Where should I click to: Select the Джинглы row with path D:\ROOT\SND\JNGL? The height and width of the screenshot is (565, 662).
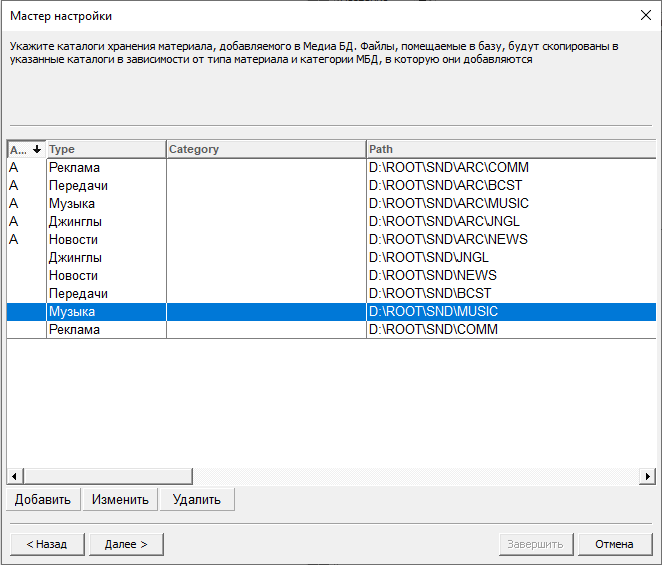tap(428, 258)
